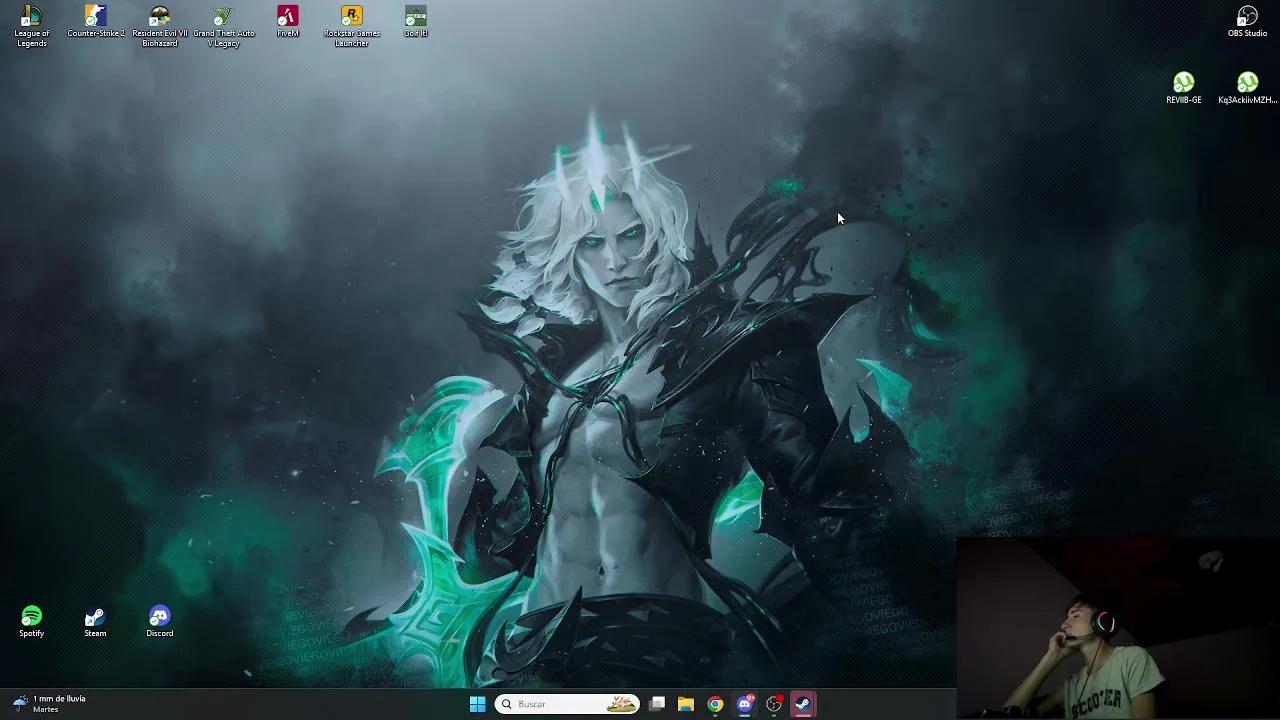
Task: Select the OBS Studio desktop shortcut
Action: coord(1247,18)
